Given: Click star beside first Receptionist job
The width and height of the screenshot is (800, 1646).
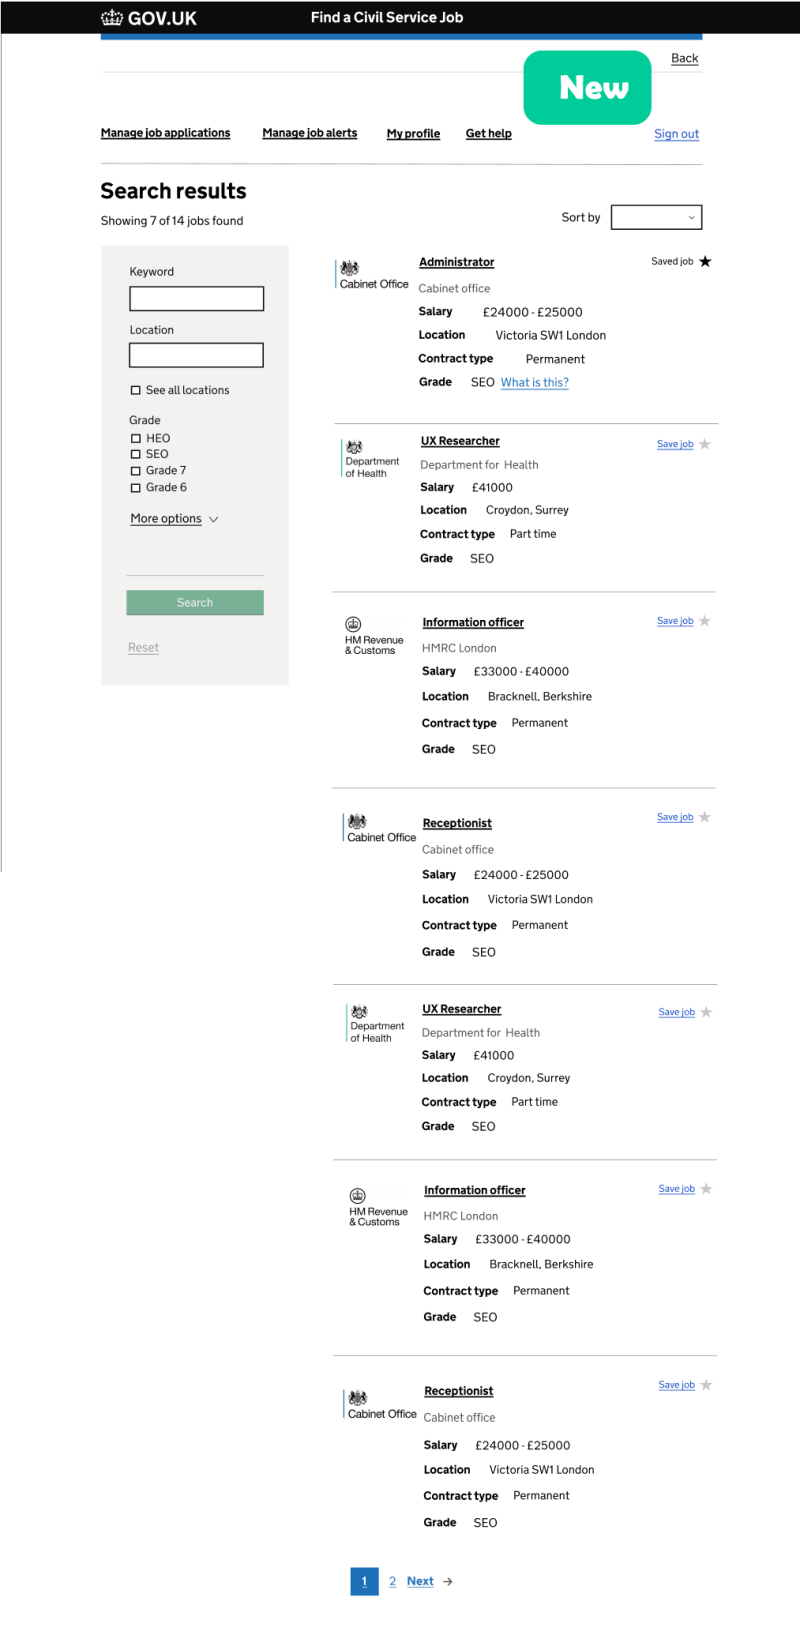Looking at the screenshot, I should coord(705,817).
